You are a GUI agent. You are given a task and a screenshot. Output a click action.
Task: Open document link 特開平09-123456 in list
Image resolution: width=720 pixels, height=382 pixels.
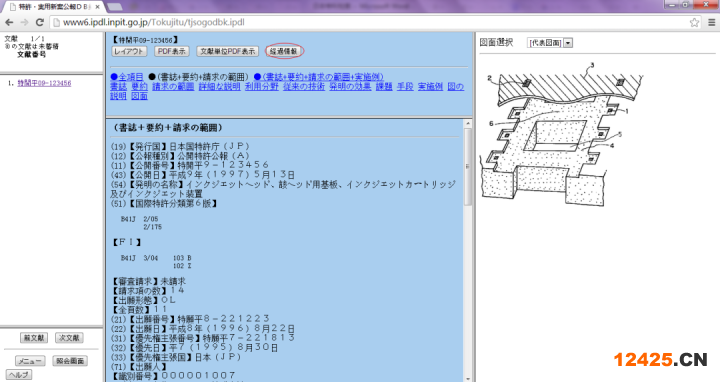45,83
